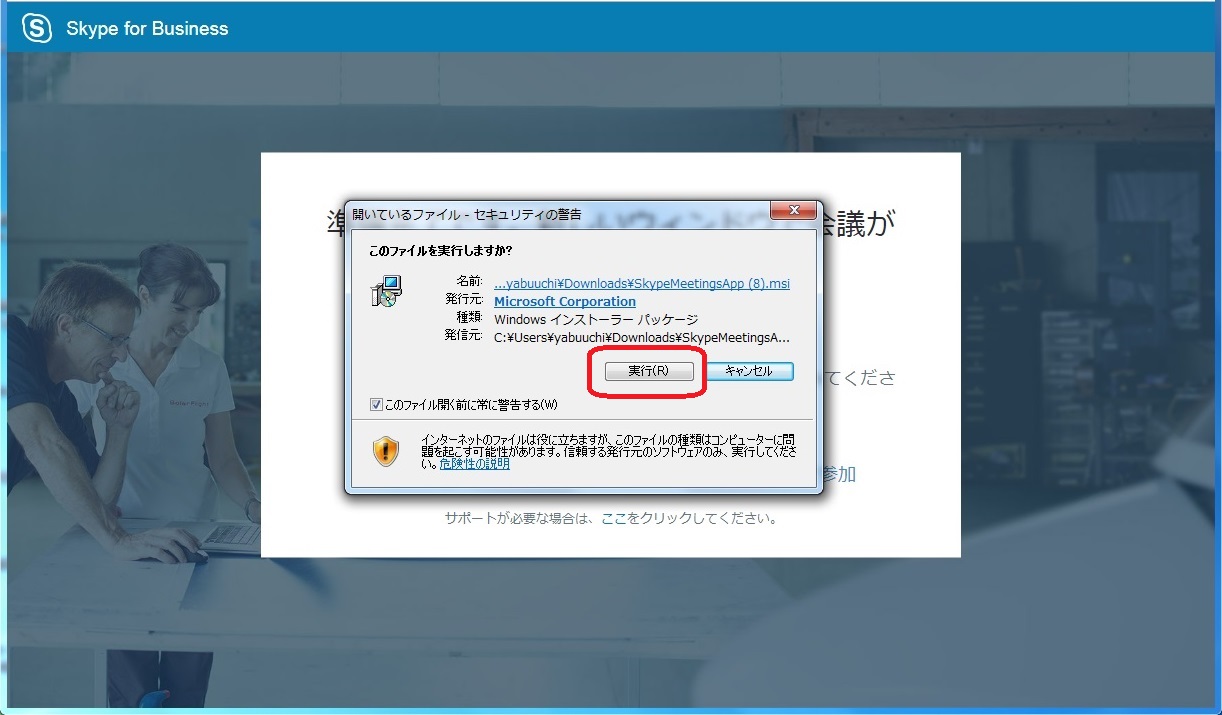Screen dimensions: 1222x715
Task: Uncheck 'このファイル開く前に常に警告する' checkbox
Action: [x=376, y=405]
